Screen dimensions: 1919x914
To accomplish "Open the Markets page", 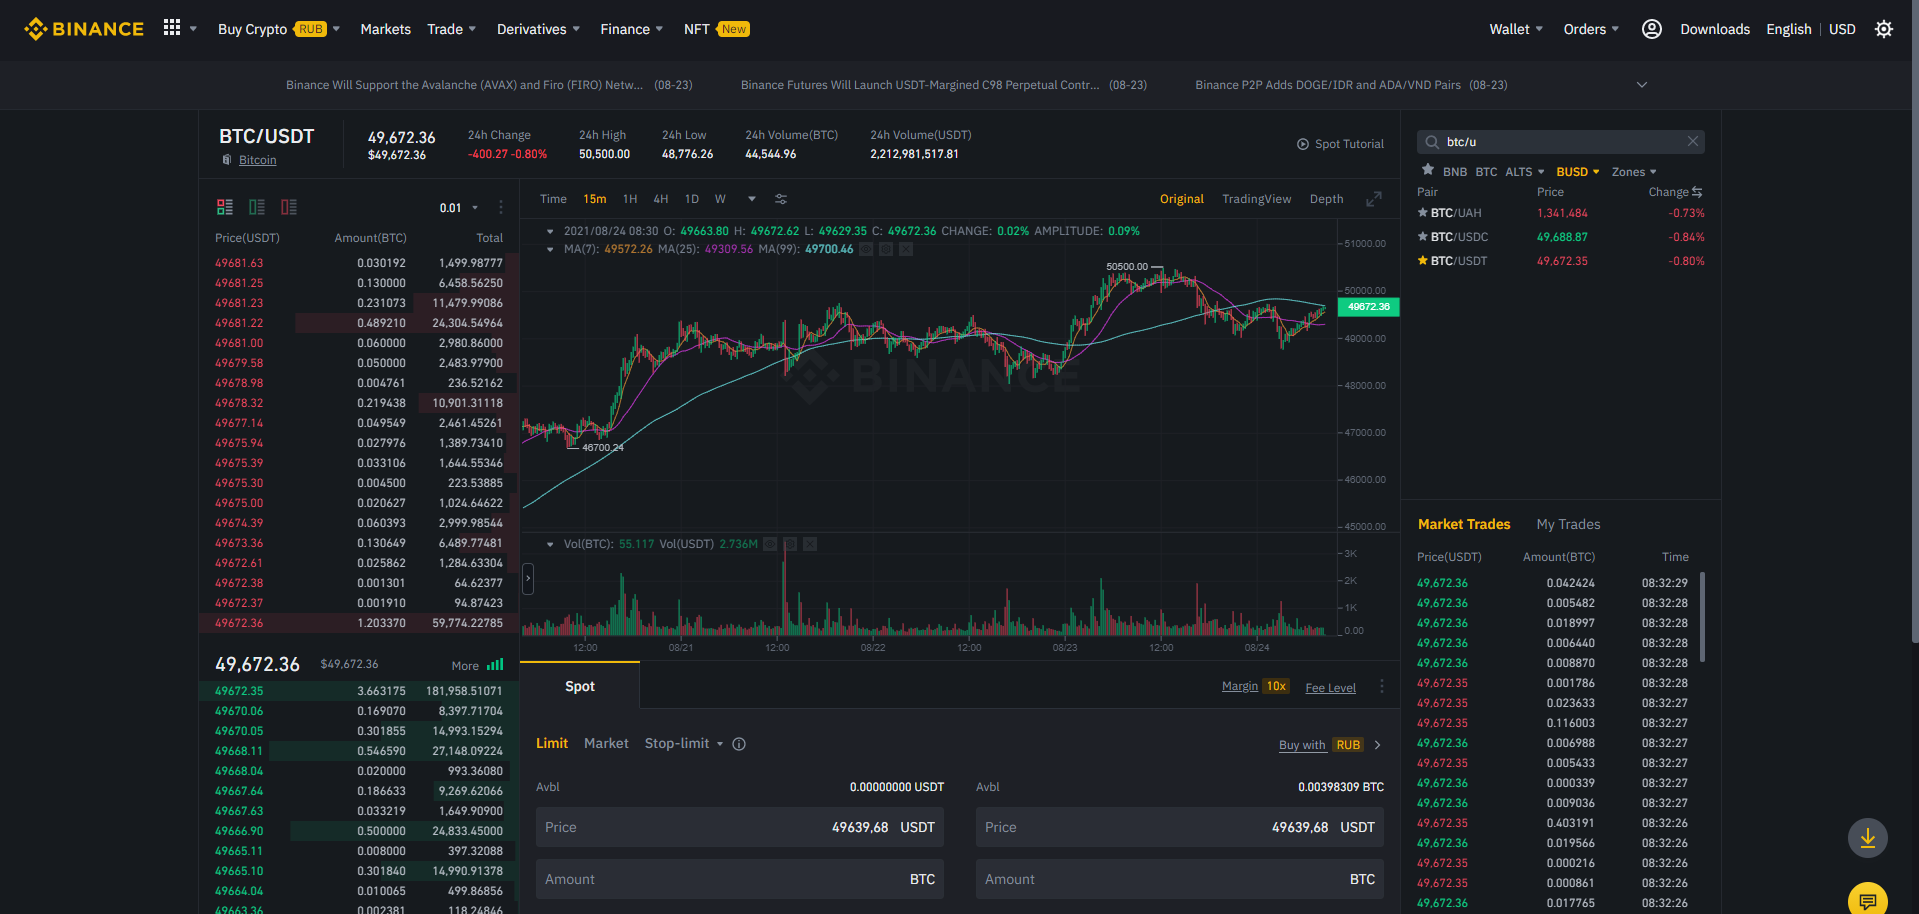I will 386,29.
